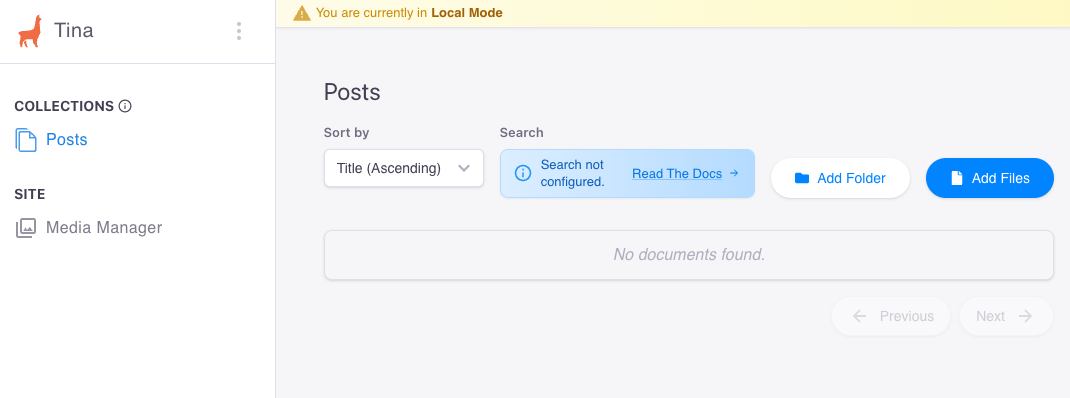Open the Sort by Title (Ascending) dropdown
This screenshot has height=398, width=1070.
(404, 168)
